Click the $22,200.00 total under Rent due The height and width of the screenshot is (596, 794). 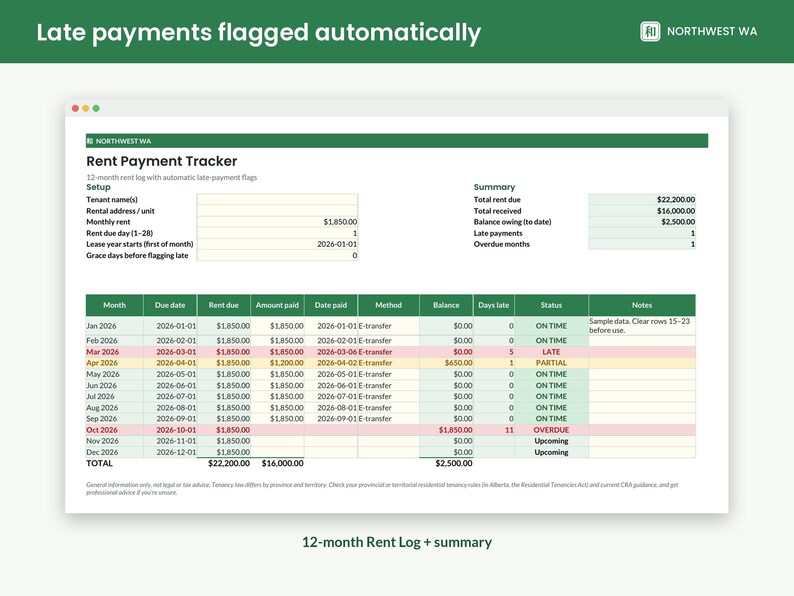click(229, 463)
